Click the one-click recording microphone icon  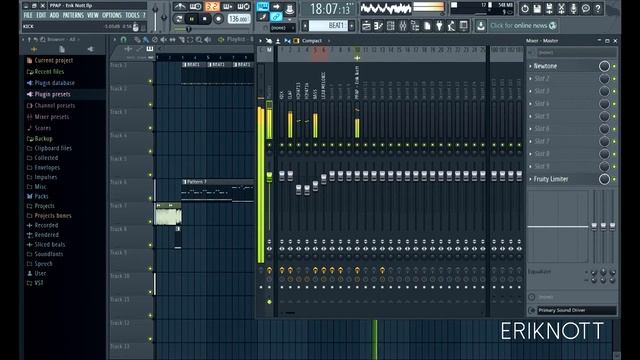tap(573, 8)
